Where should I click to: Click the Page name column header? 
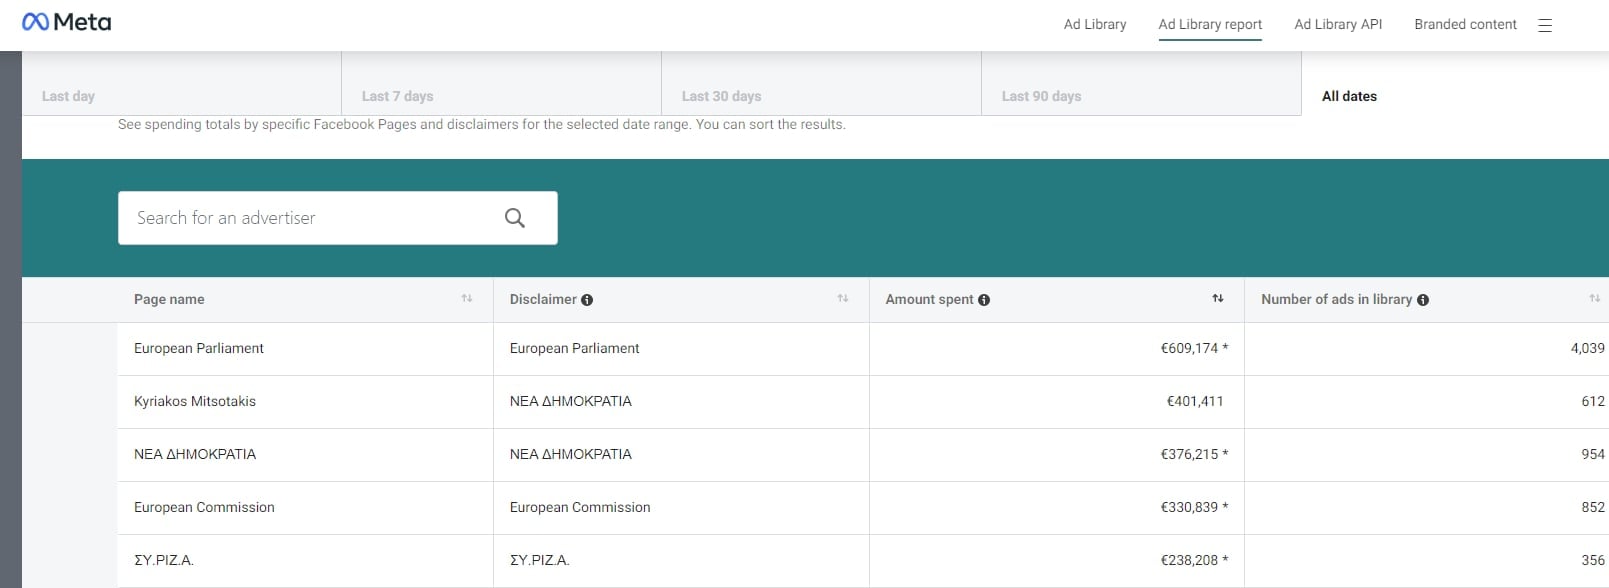point(169,299)
